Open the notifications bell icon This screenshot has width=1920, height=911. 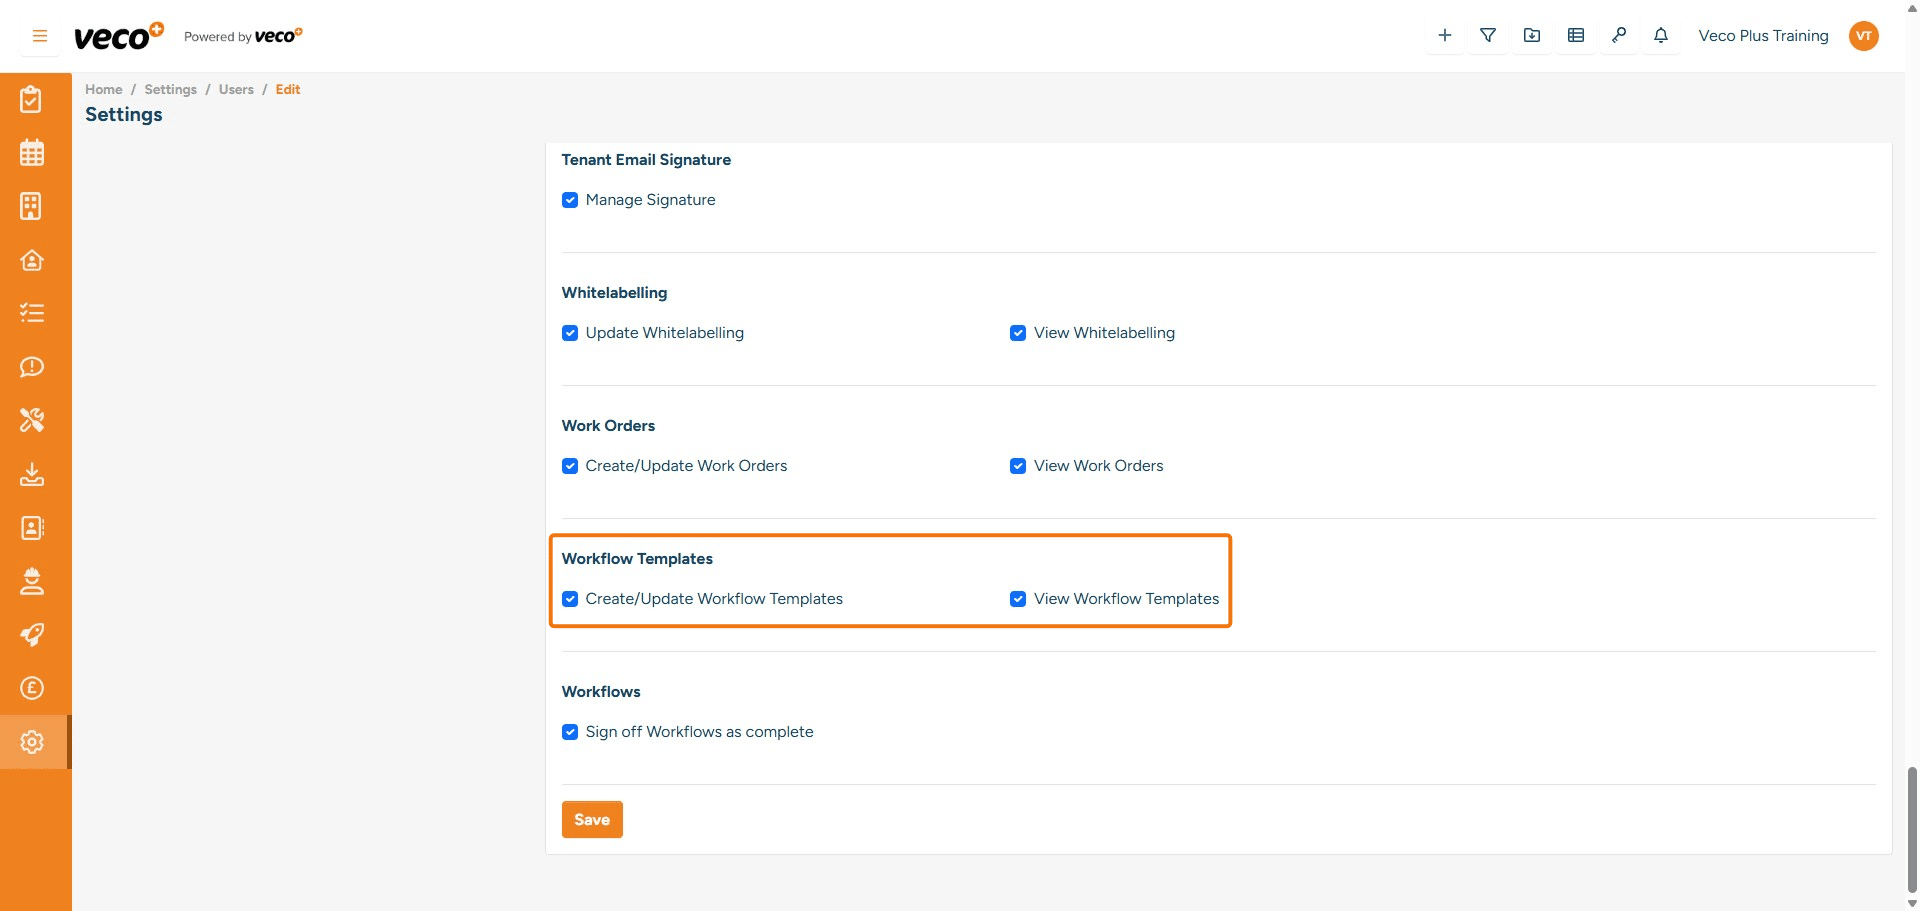pyautogui.click(x=1660, y=35)
